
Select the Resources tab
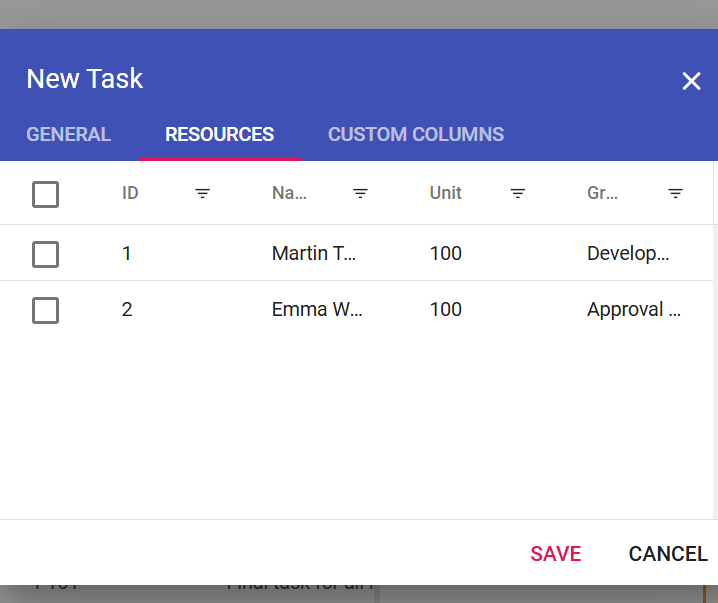pyautogui.click(x=219, y=135)
